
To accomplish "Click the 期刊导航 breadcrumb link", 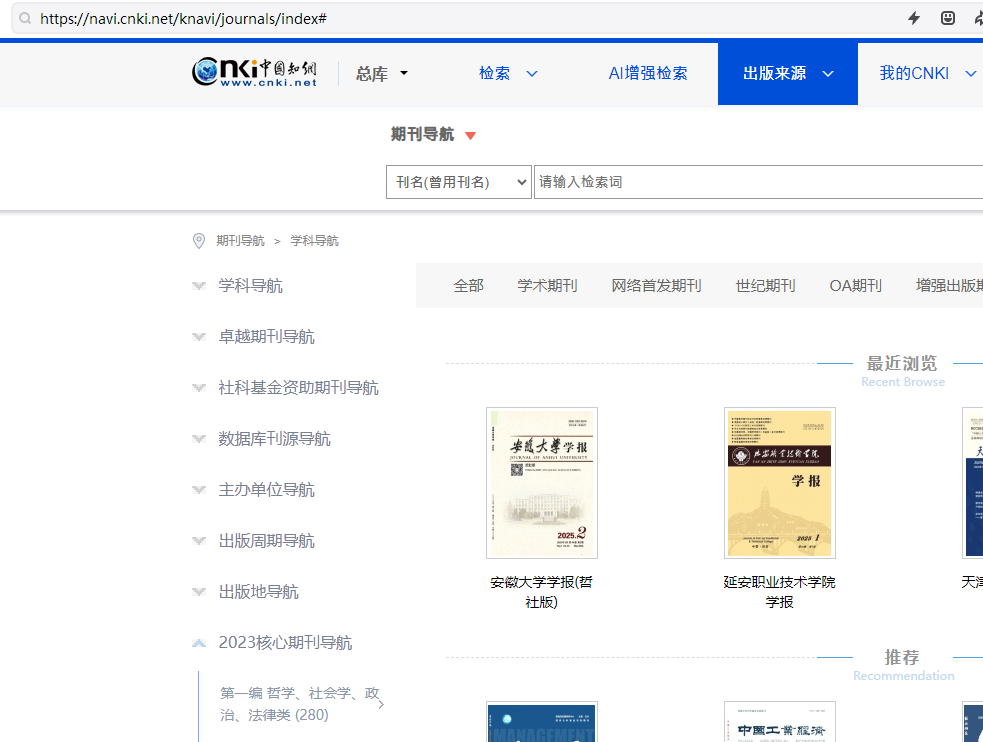I will point(240,241).
